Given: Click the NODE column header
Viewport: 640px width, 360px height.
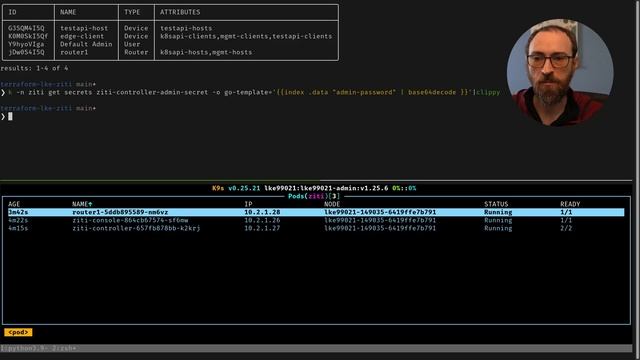Looking at the screenshot, I should click(x=332, y=204).
